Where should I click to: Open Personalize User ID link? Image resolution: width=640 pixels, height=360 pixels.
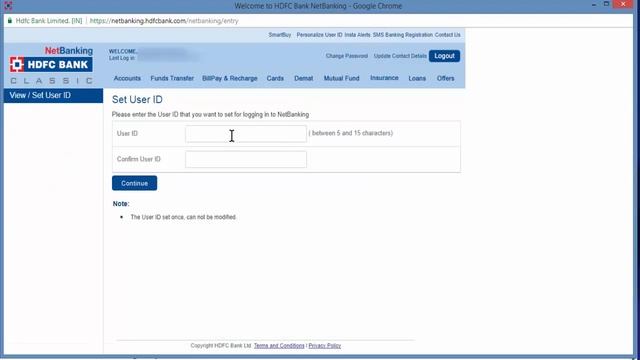pos(319,35)
